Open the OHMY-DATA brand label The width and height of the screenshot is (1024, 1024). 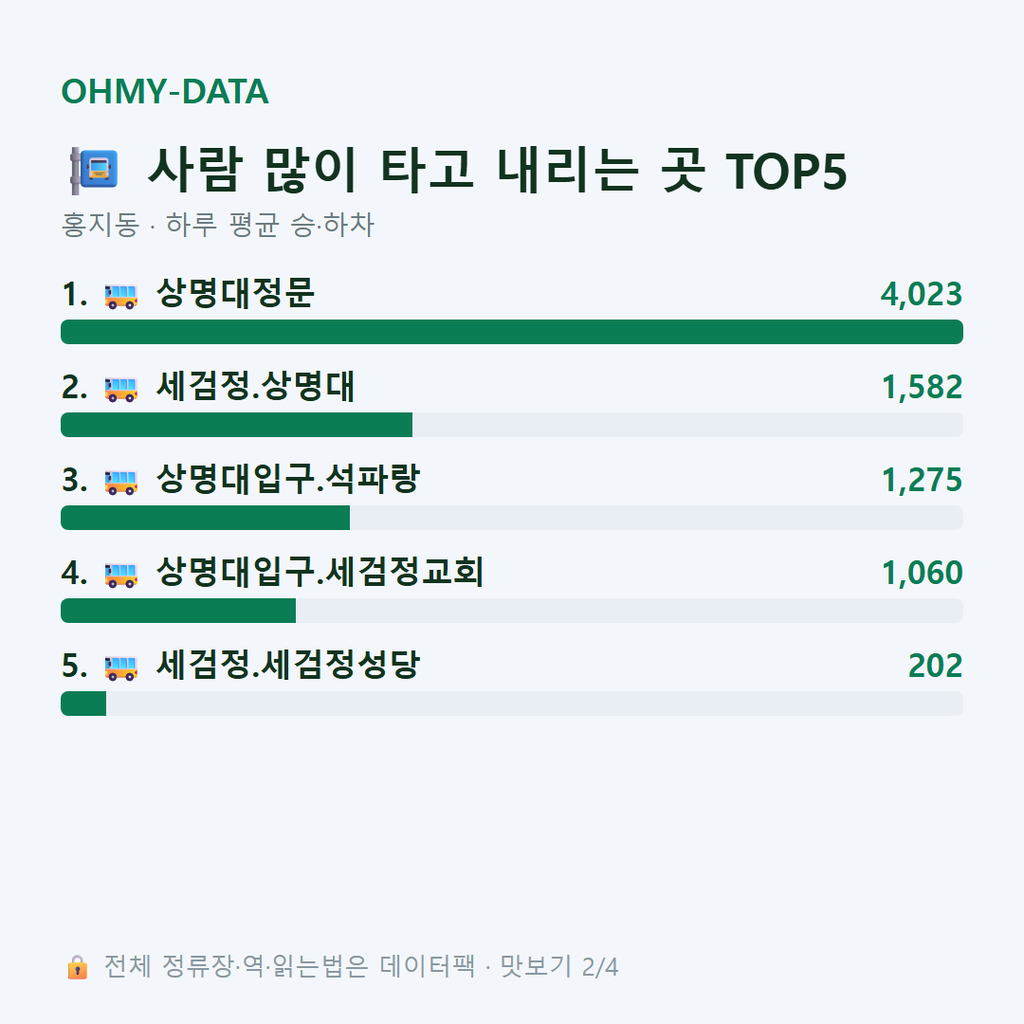tap(165, 91)
